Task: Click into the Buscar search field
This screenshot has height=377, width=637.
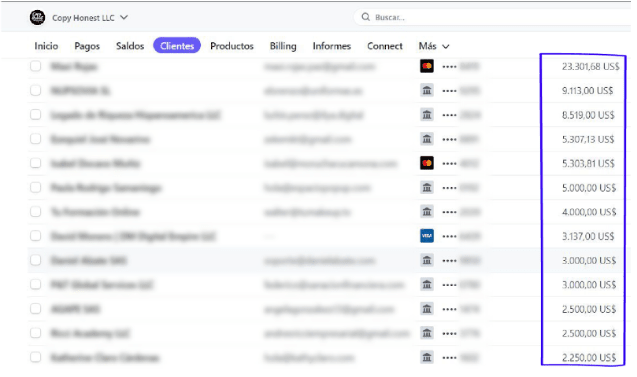Action: coord(492,17)
